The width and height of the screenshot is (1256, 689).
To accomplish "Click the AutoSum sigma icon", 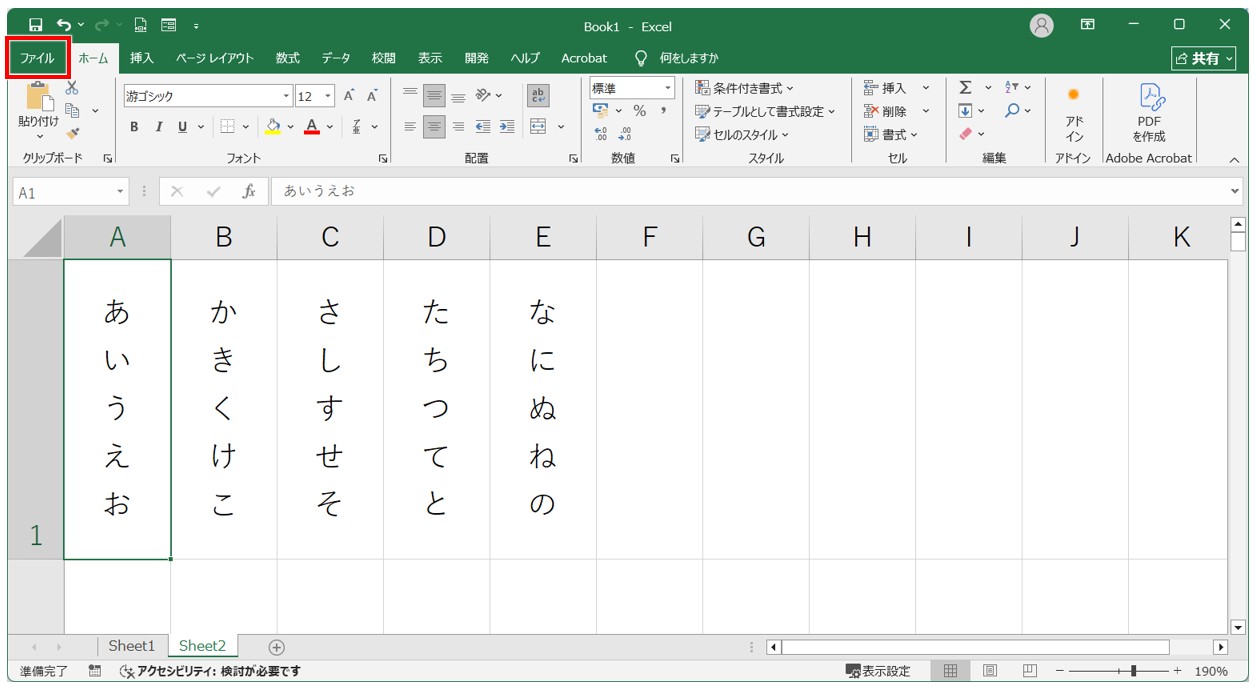I will (965, 88).
